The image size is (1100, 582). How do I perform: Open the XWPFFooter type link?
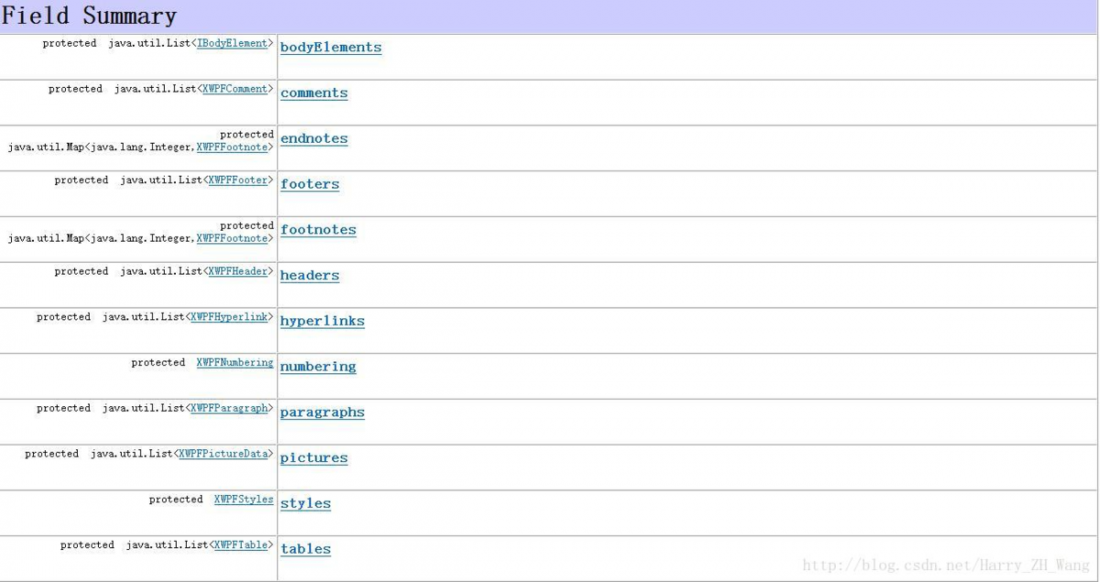pyautogui.click(x=238, y=180)
